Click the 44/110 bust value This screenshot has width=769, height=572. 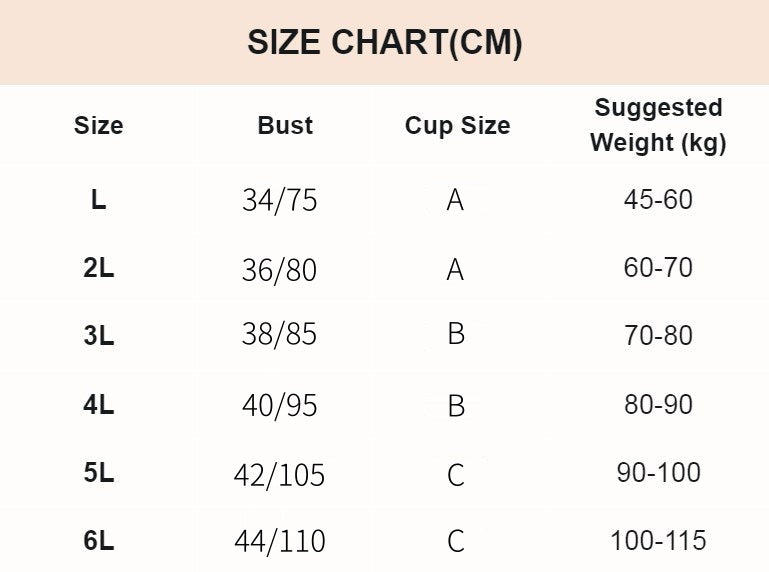pyautogui.click(x=280, y=541)
